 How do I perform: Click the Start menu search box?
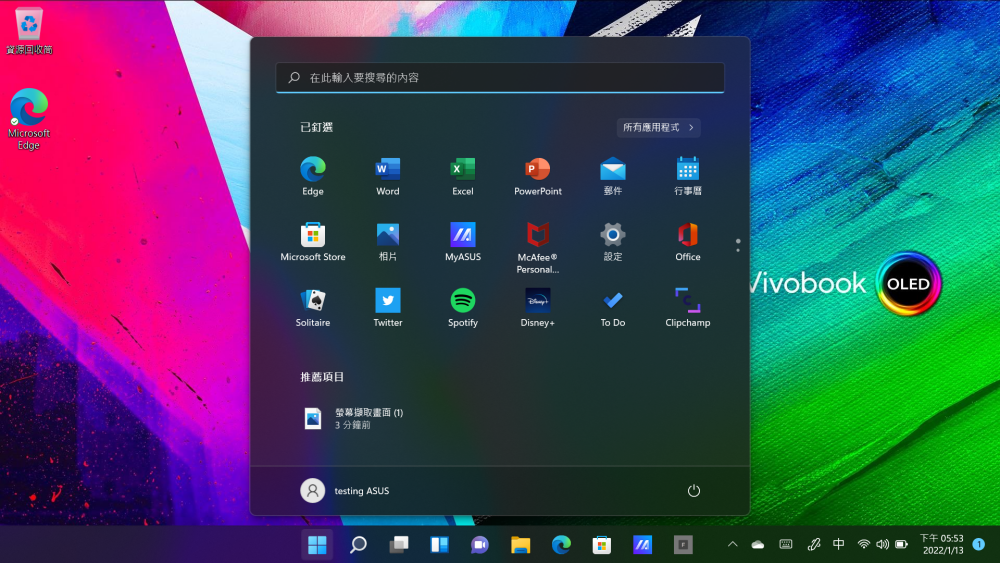pos(500,77)
